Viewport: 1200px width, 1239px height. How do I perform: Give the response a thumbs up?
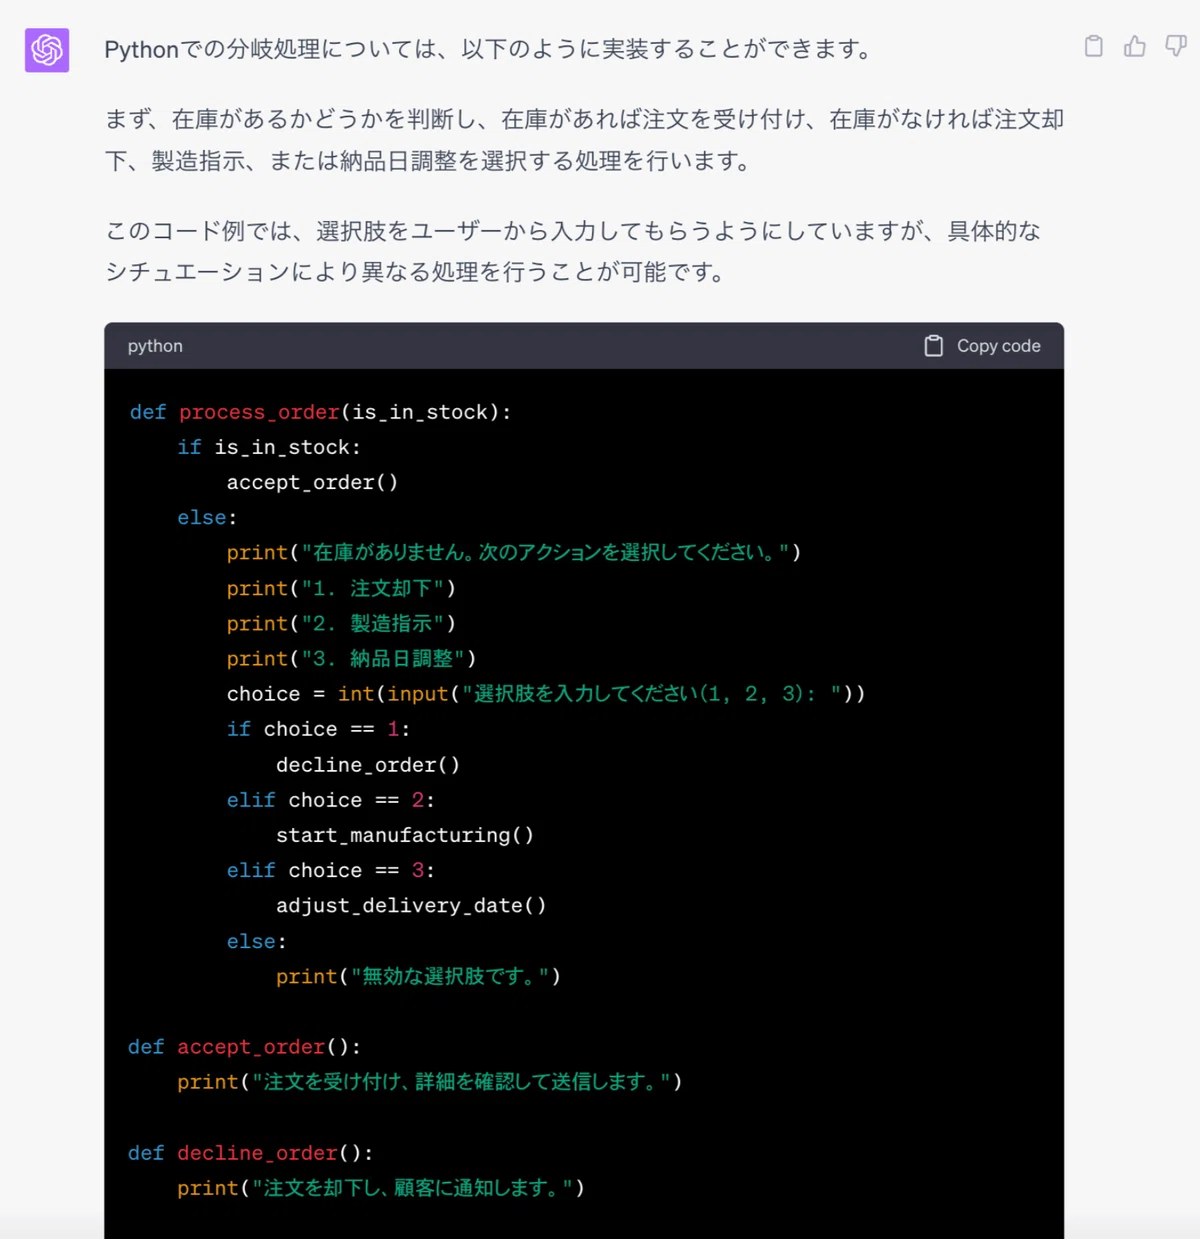pos(1135,46)
